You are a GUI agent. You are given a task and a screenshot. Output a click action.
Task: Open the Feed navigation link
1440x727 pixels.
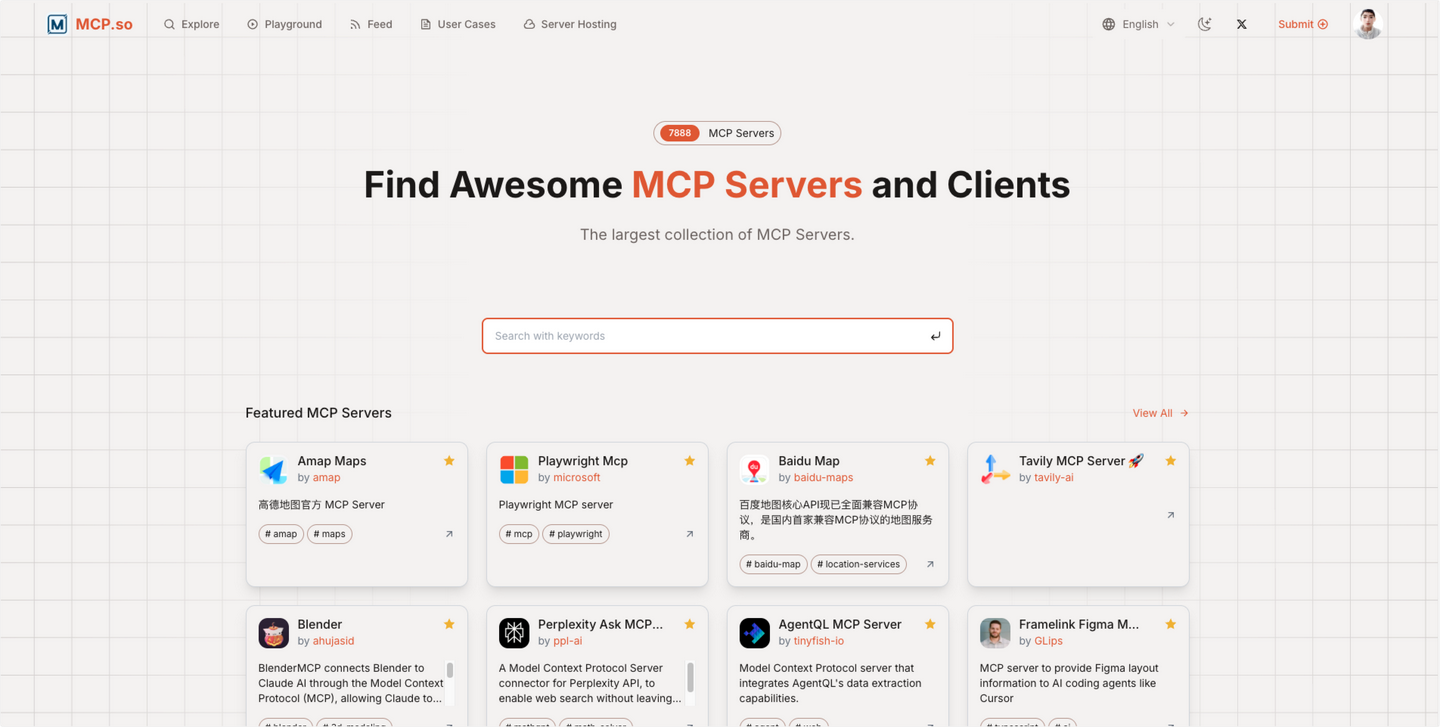click(x=371, y=24)
